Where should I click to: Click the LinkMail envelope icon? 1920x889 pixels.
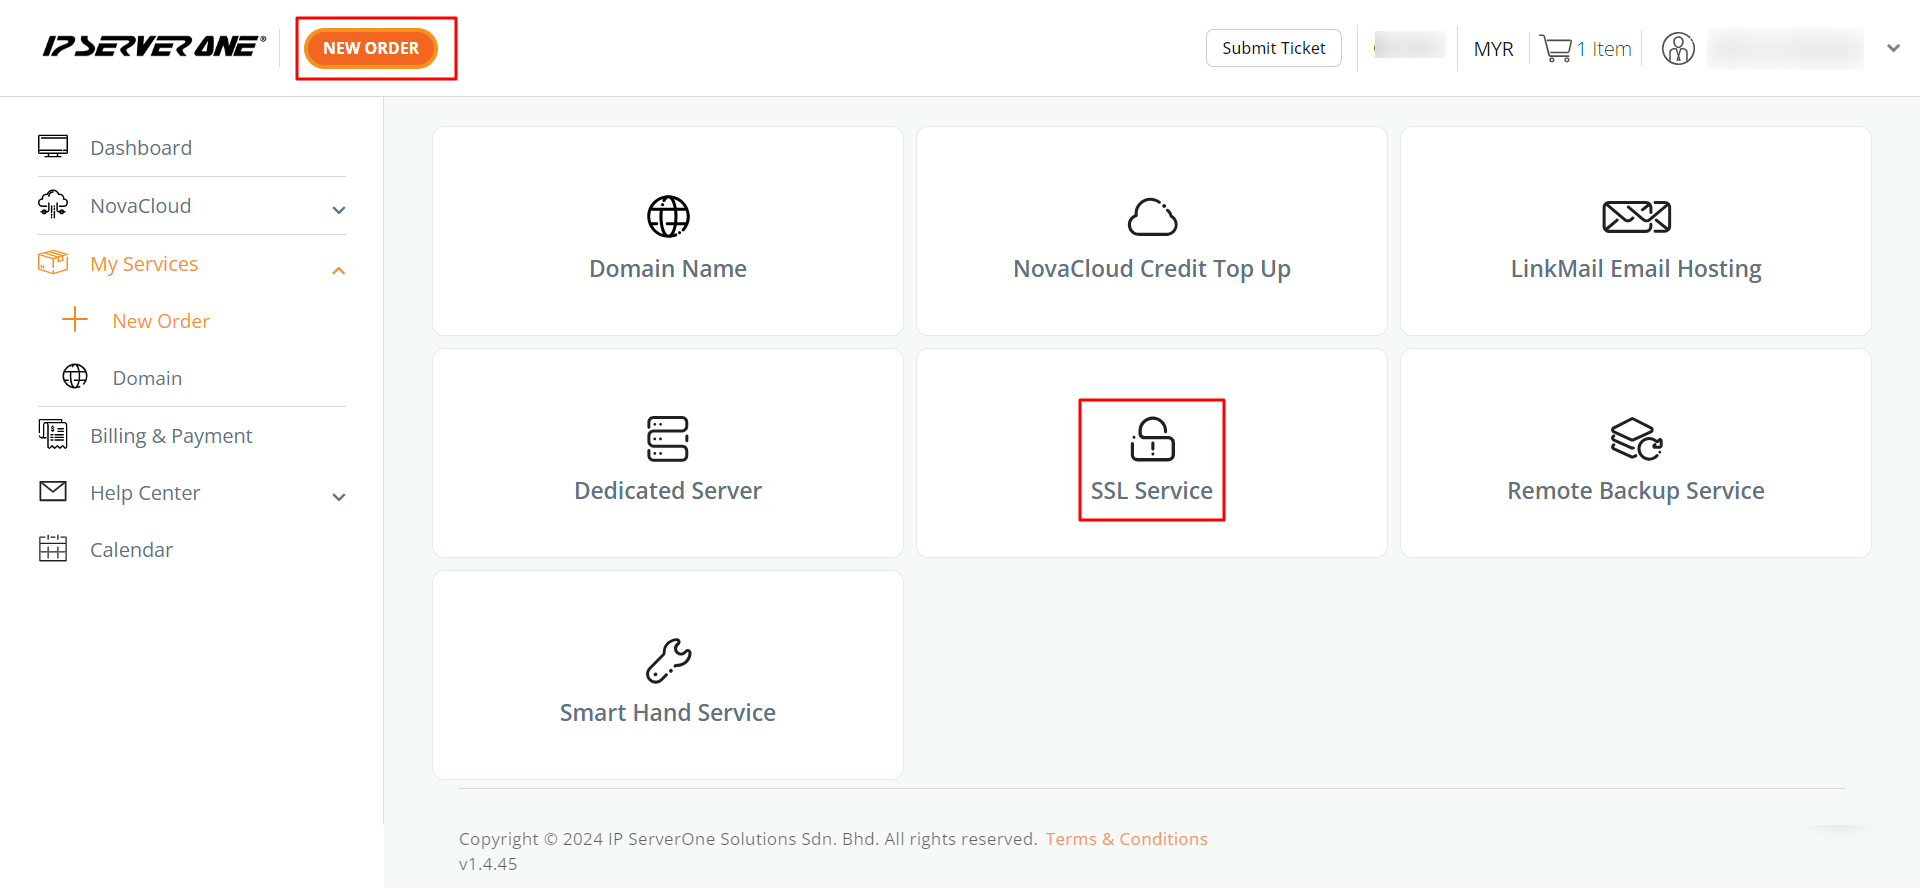click(1636, 217)
